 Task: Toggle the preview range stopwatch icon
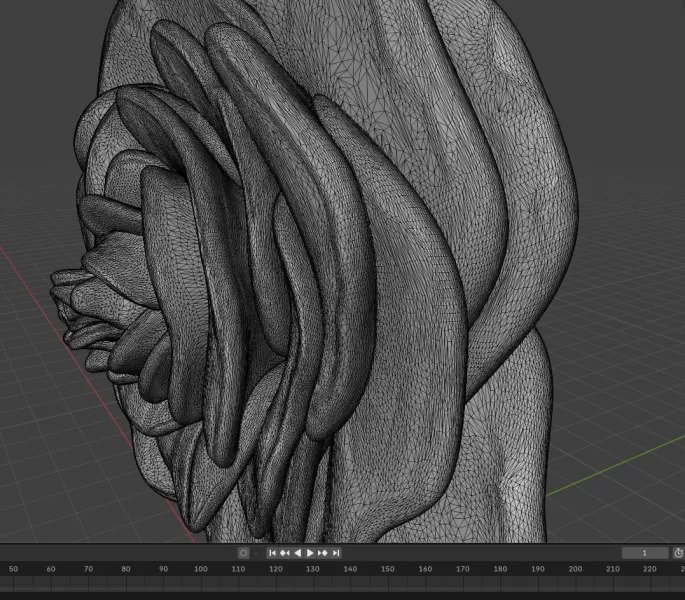678,553
